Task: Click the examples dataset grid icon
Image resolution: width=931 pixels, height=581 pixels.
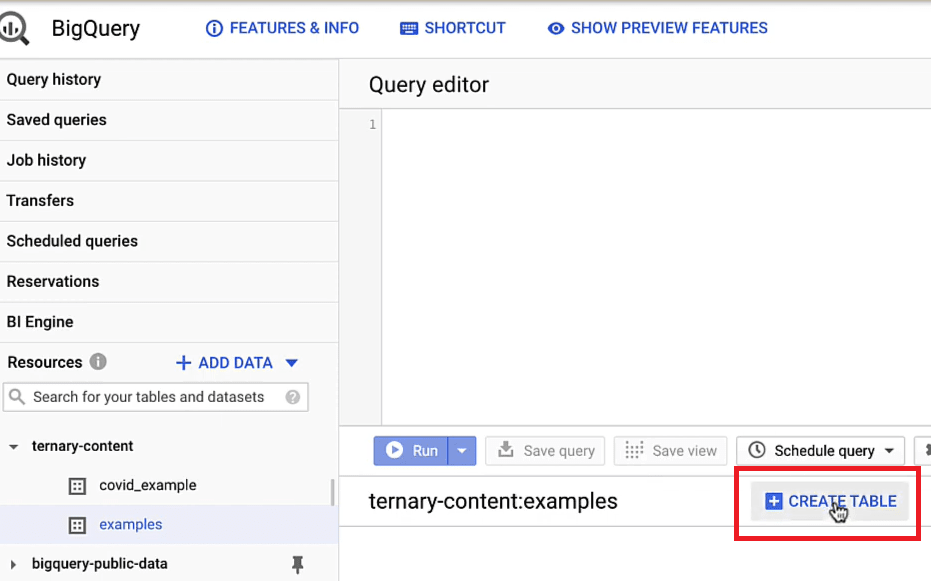Action: pos(77,525)
